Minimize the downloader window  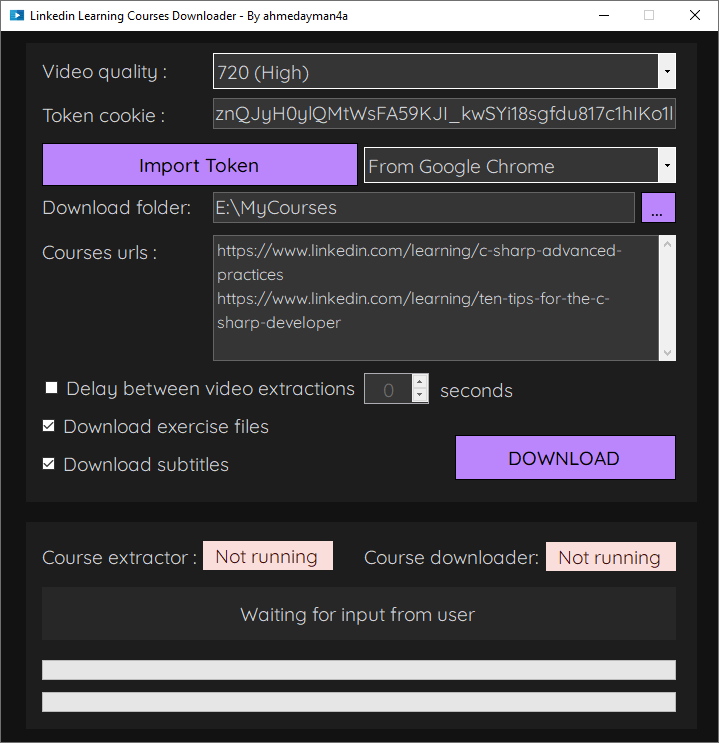604,16
